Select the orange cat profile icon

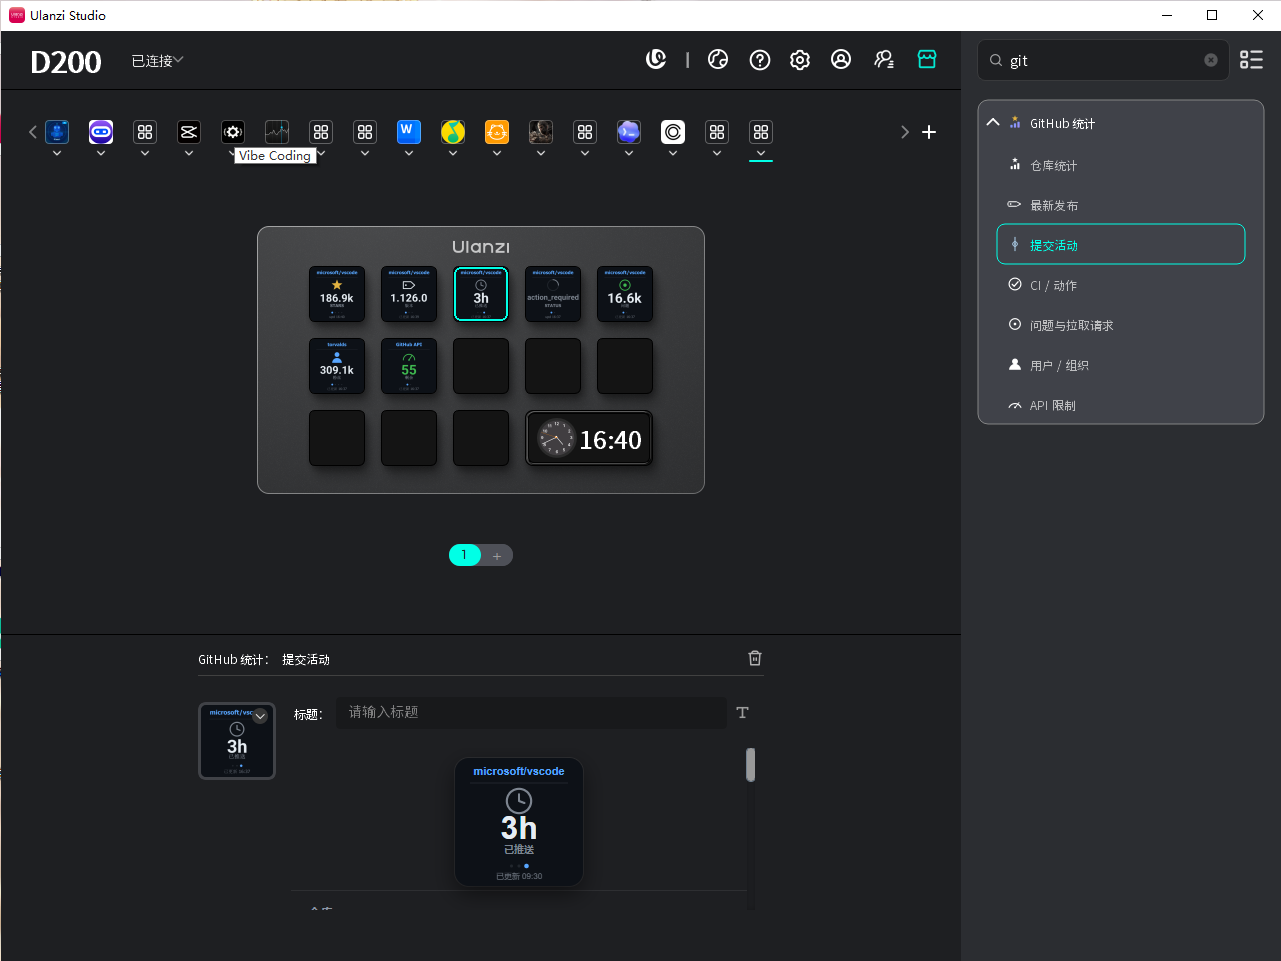pos(497,132)
